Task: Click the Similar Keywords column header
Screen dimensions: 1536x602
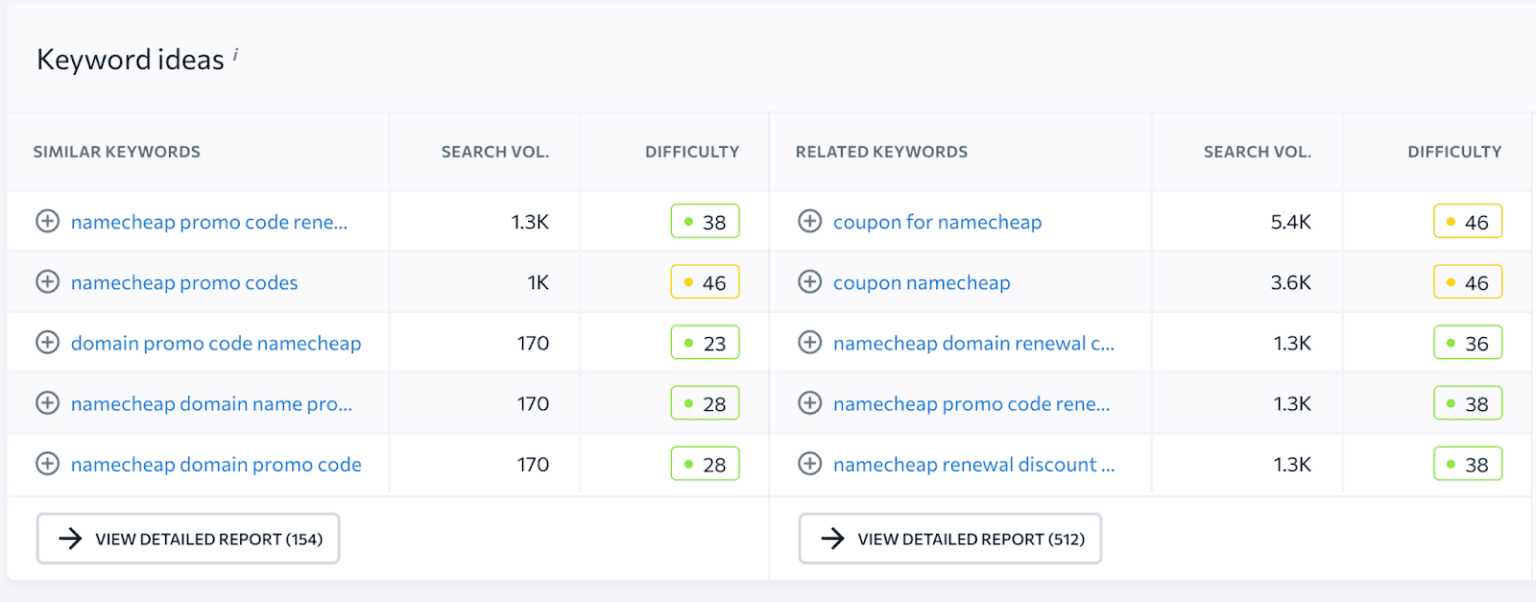Action: (117, 152)
